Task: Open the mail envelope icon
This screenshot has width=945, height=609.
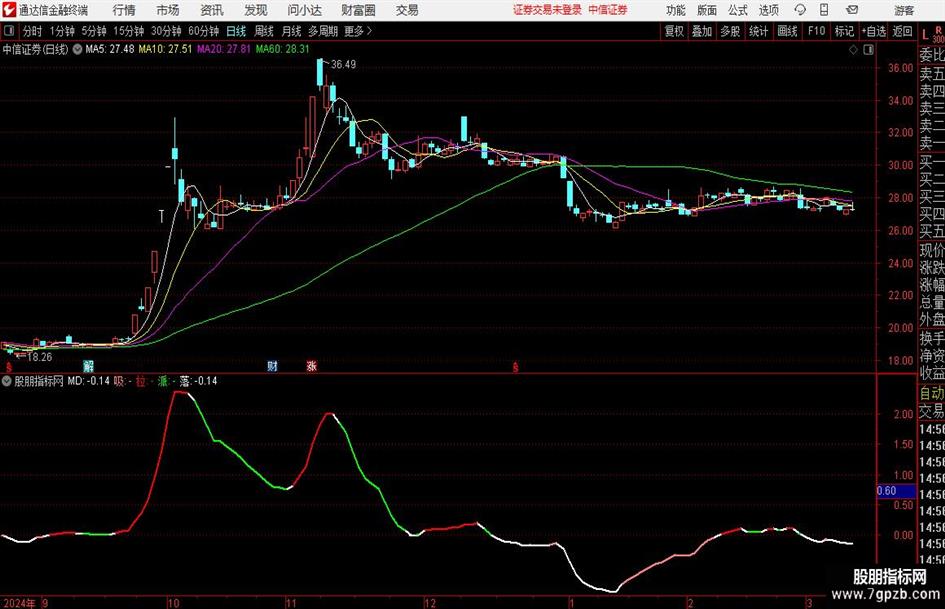Action: [x=852, y=10]
